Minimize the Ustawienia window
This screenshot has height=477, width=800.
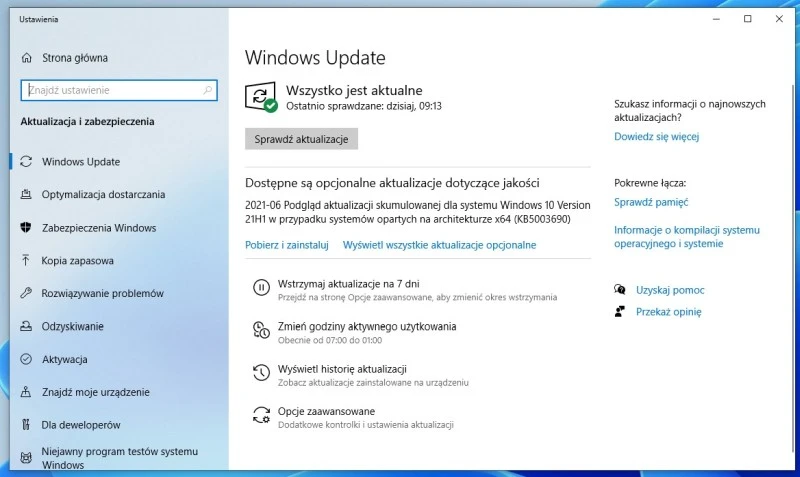pyautogui.click(x=716, y=19)
